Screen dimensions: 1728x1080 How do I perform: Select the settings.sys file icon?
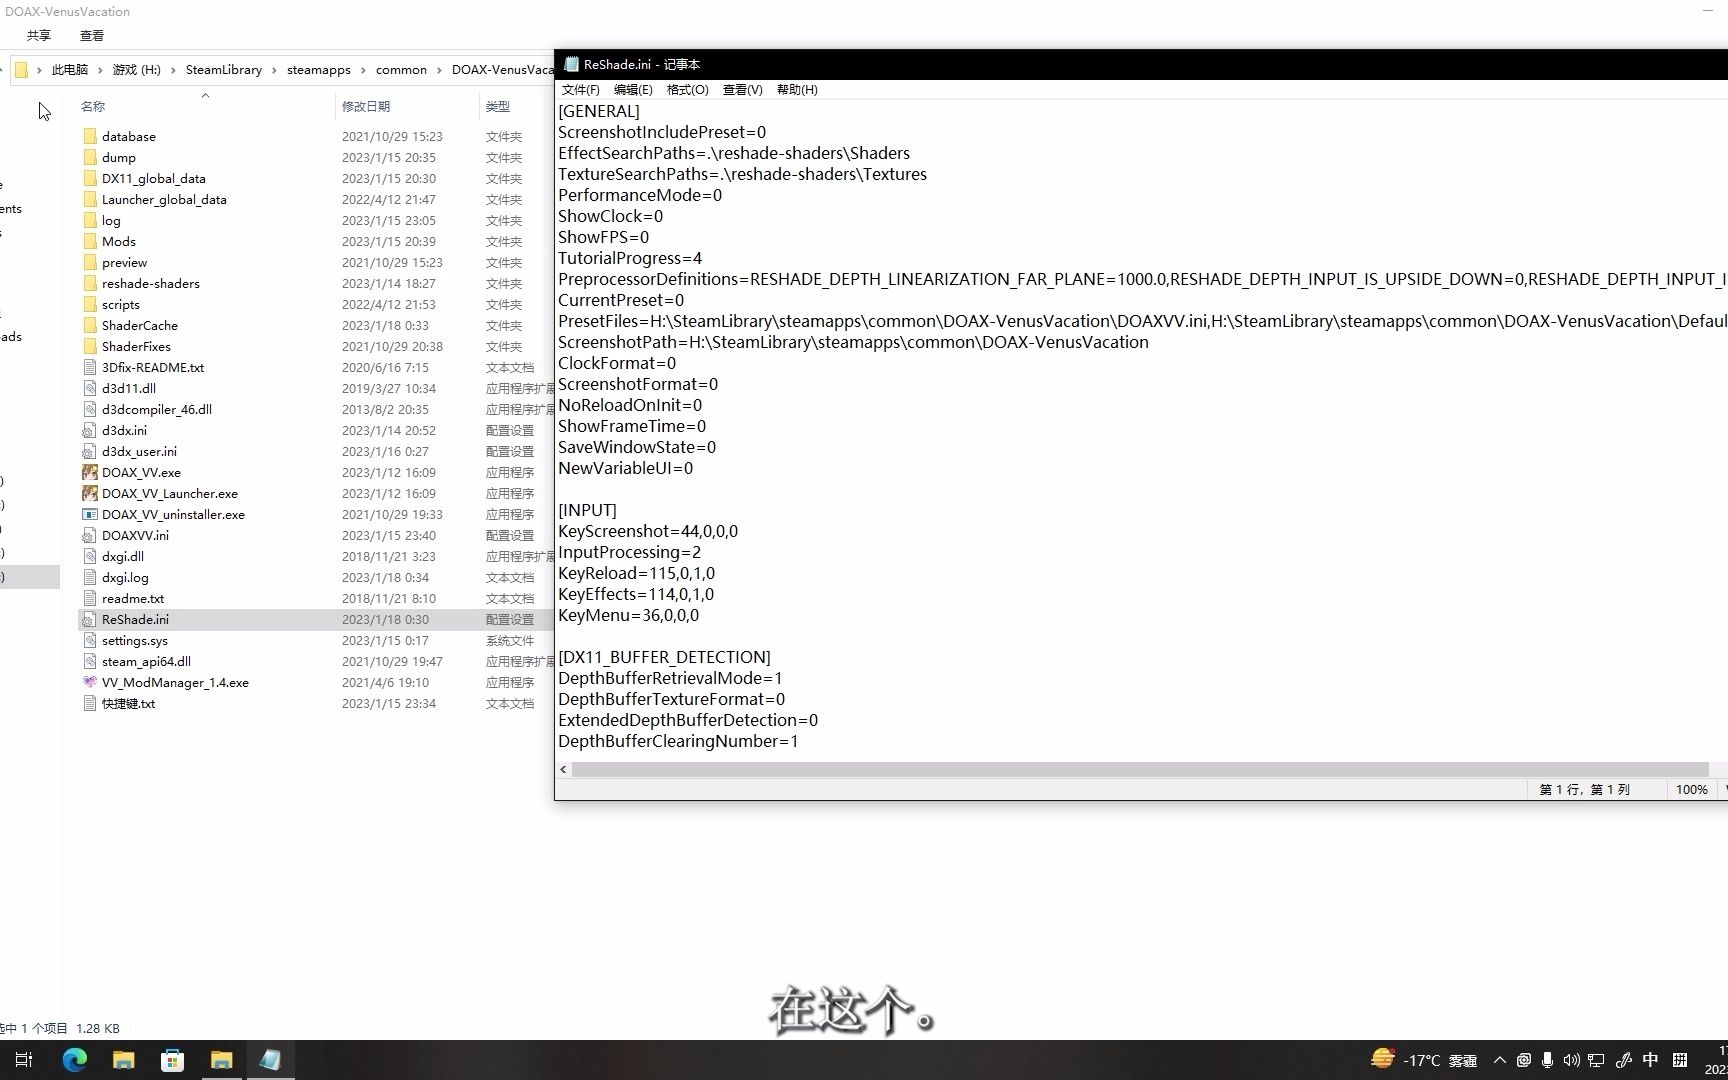[x=90, y=640]
